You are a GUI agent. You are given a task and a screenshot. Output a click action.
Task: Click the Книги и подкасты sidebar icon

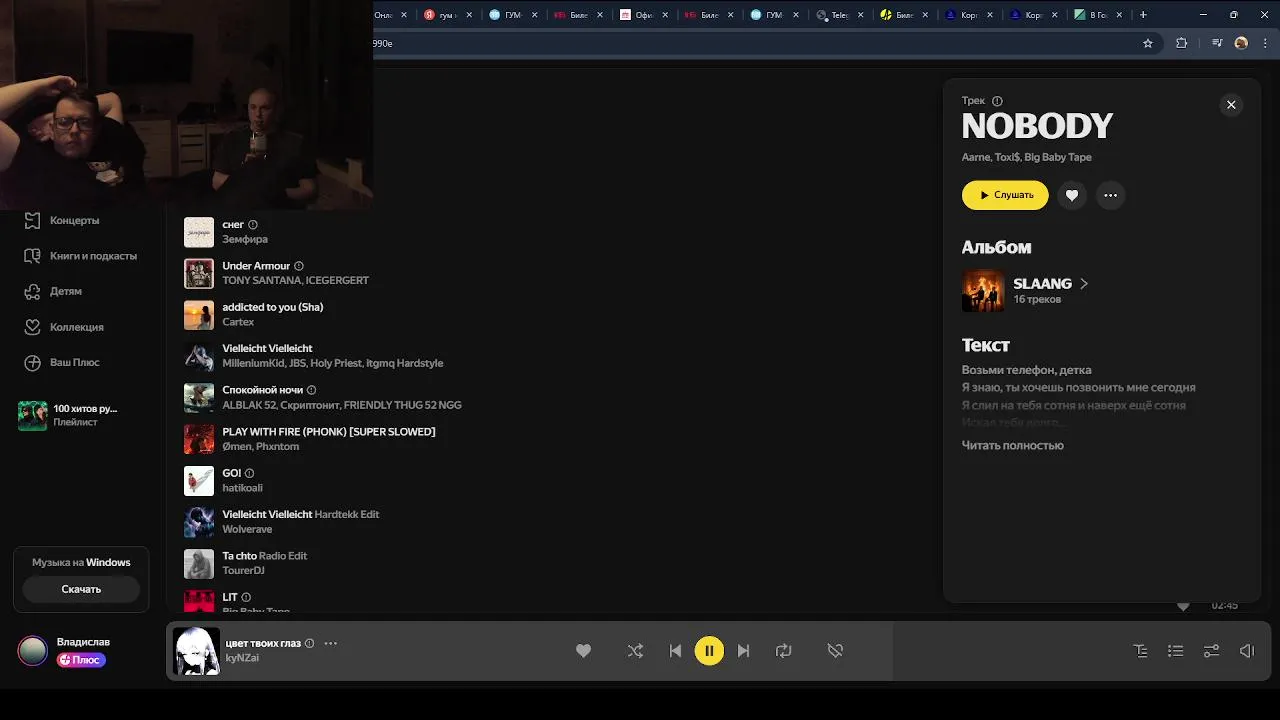(x=32, y=256)
